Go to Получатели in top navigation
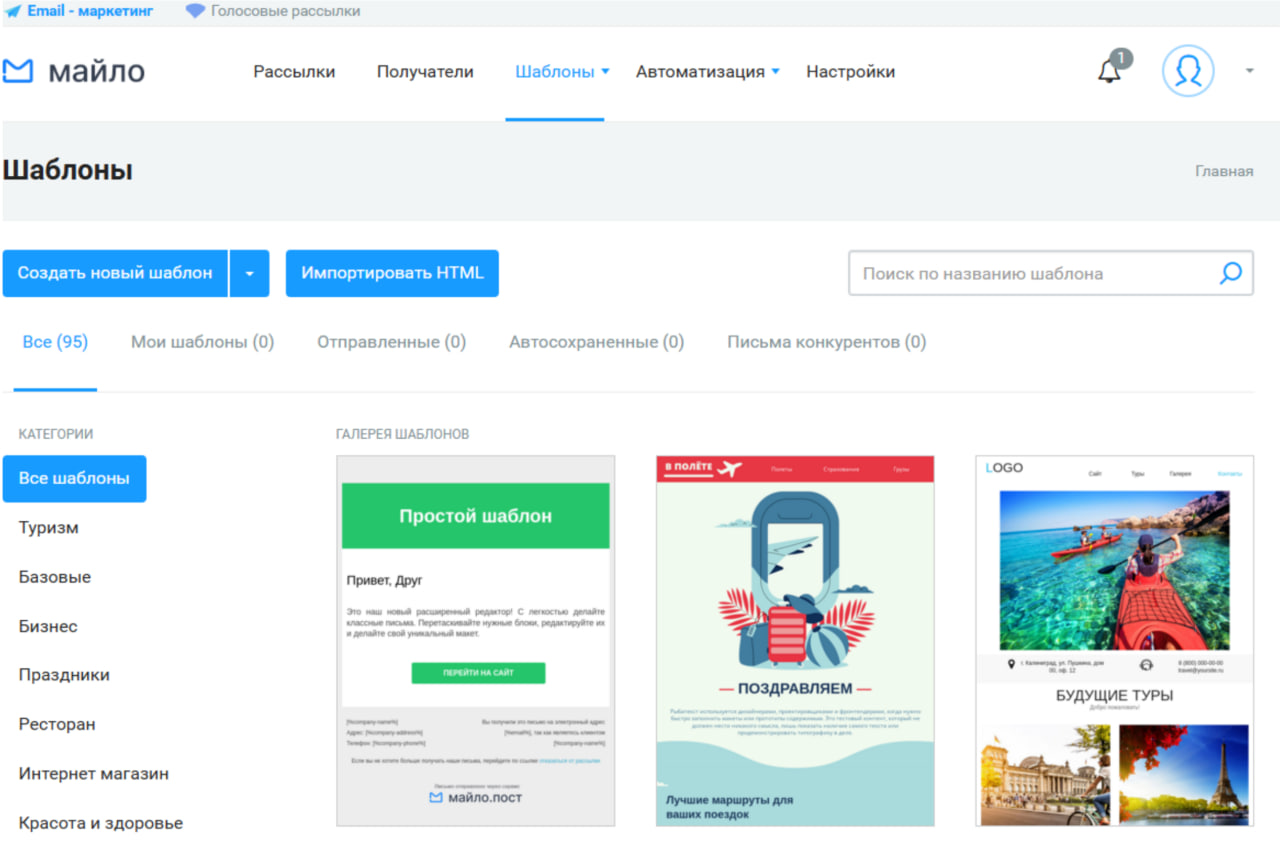 [x=425, y=72]
